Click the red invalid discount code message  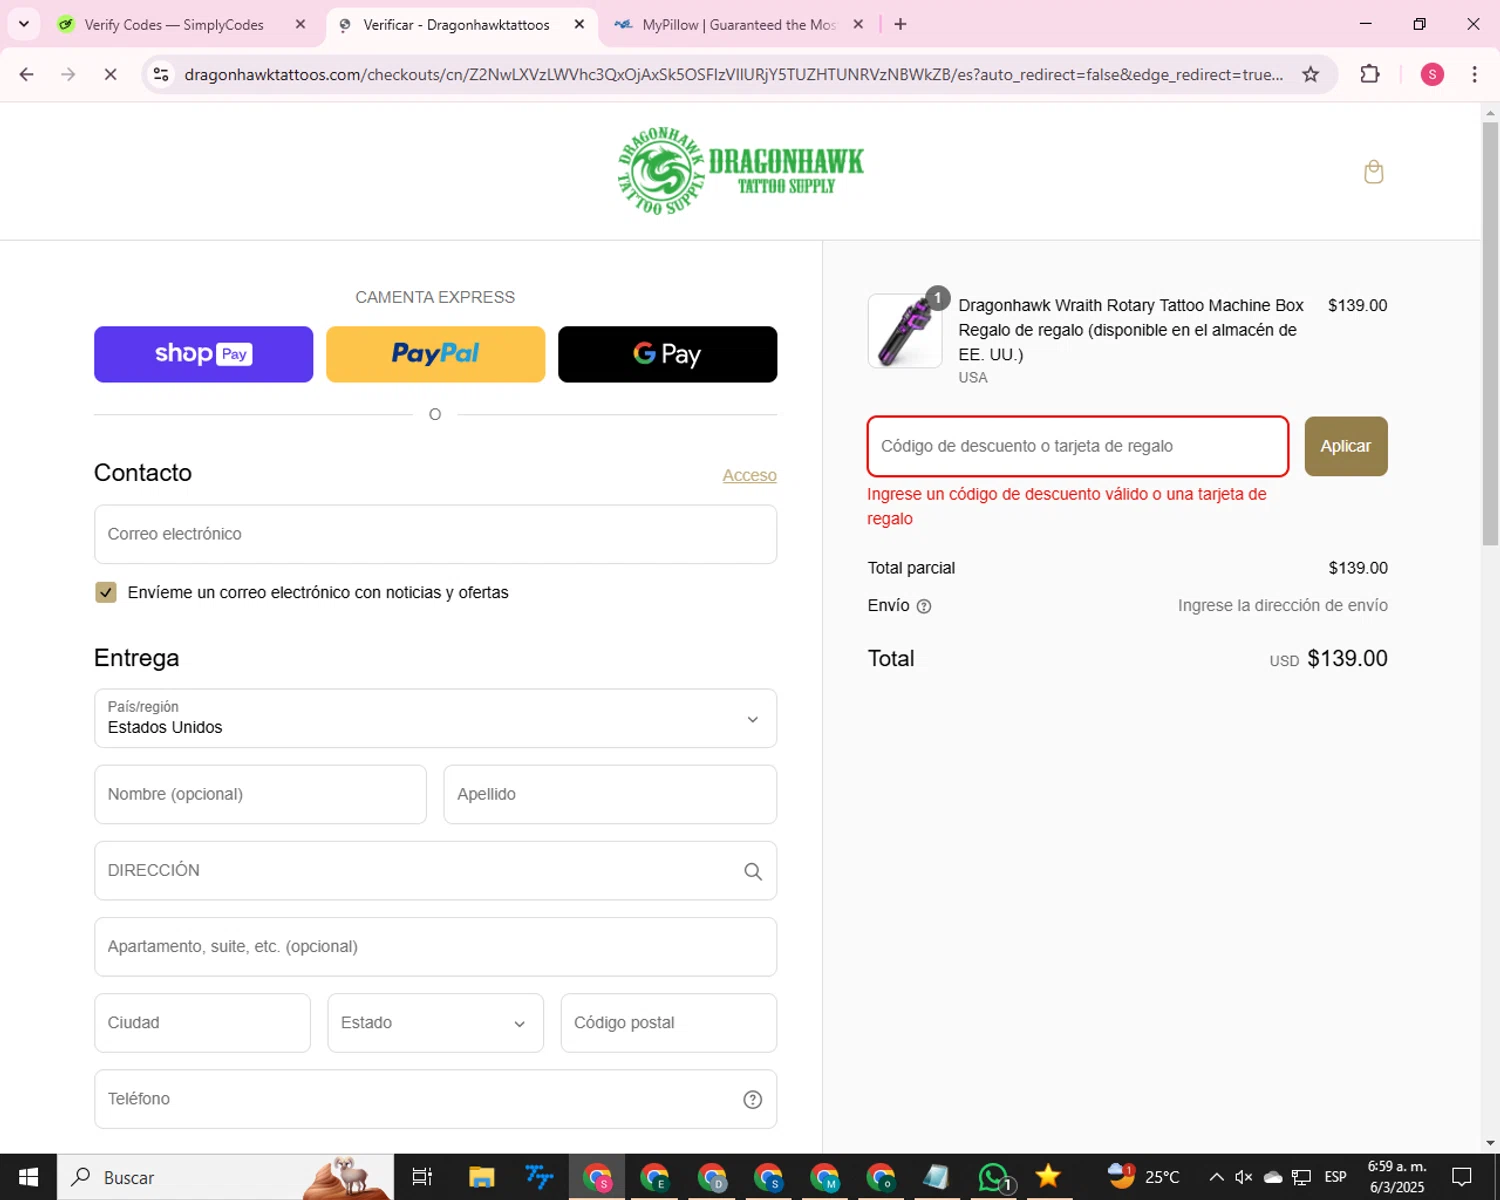point(1067,506)
